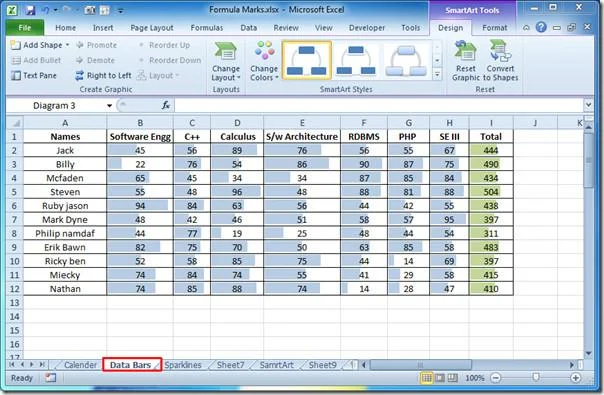Open the File tab
This screenshot has width=604, height=395.
click(x=25, y=28)
